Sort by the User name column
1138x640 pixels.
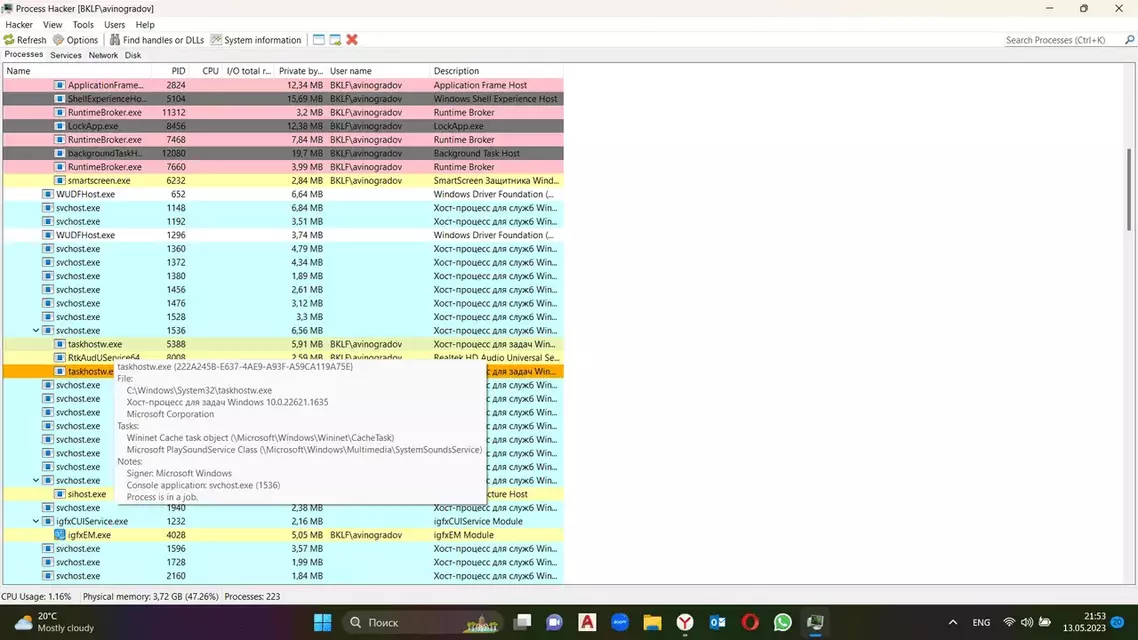tap(378, 71)
